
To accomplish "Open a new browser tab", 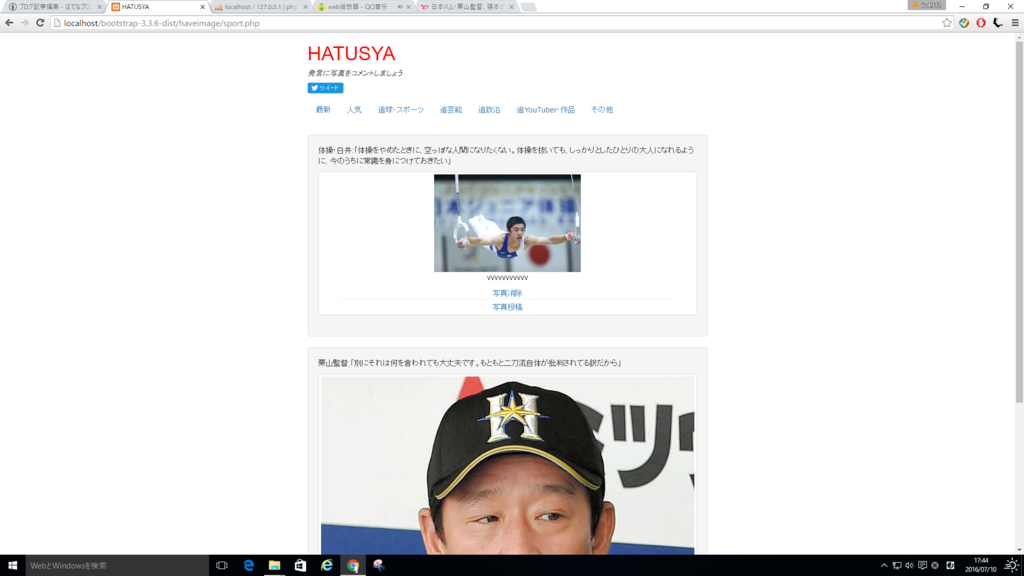I will 528,7.
